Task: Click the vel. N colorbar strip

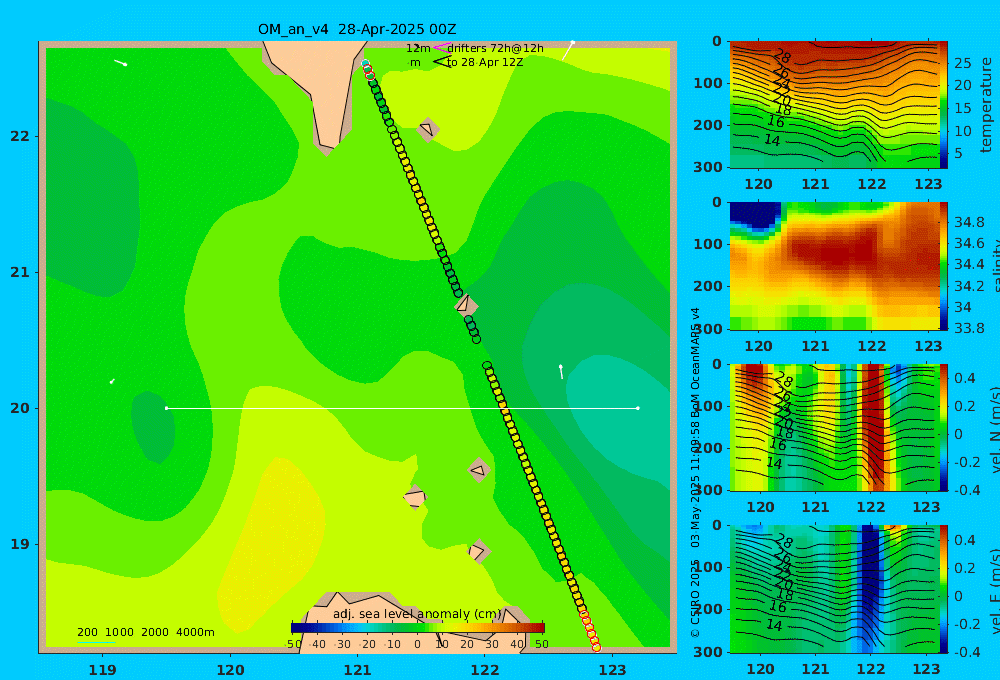Action: [x=943, y=427]
